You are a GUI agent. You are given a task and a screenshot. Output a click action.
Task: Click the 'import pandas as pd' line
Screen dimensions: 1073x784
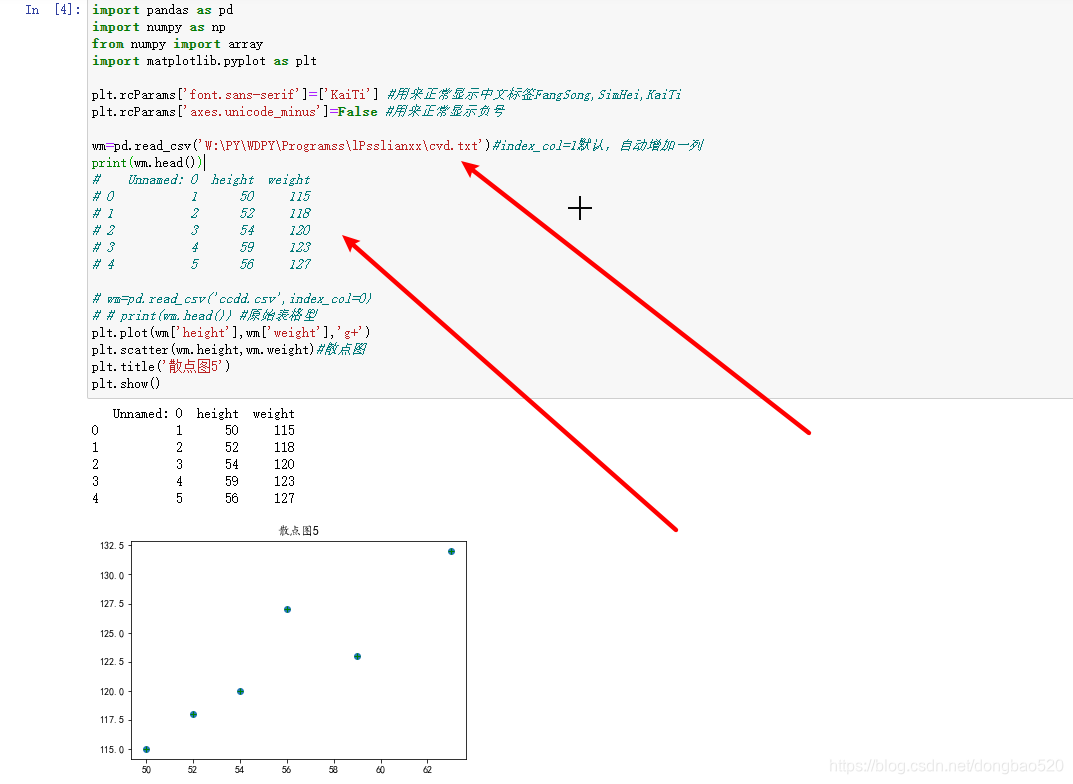[163, 10]
